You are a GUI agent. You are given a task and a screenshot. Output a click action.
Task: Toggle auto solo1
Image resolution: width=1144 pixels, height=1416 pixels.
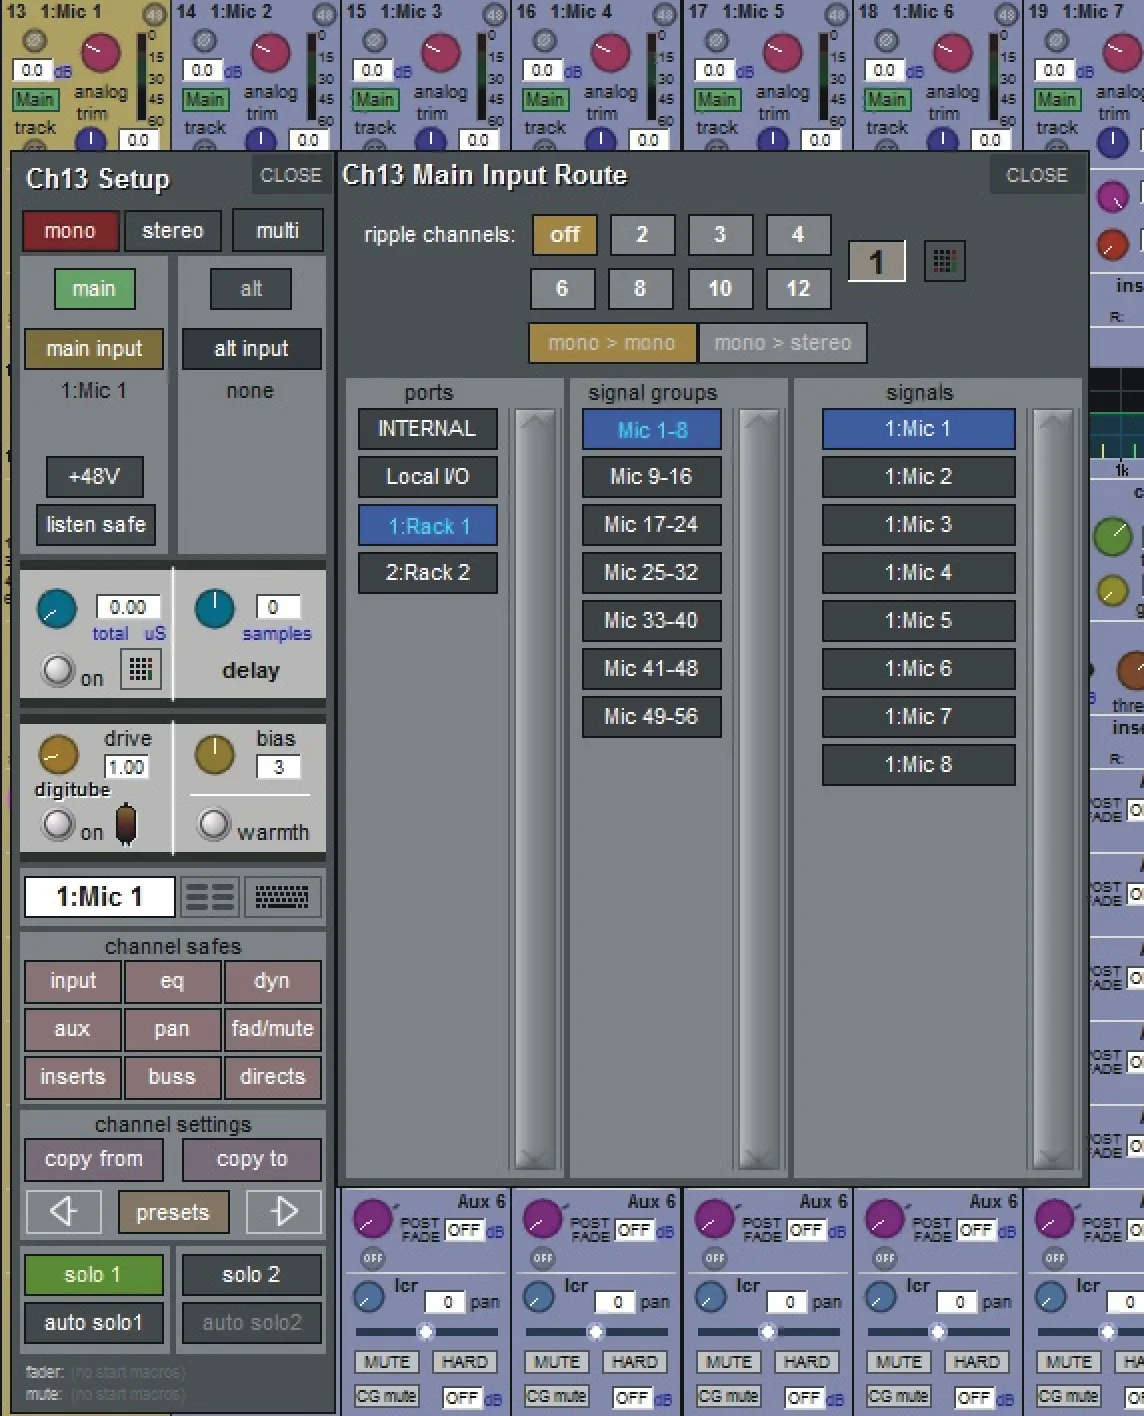93,1323
